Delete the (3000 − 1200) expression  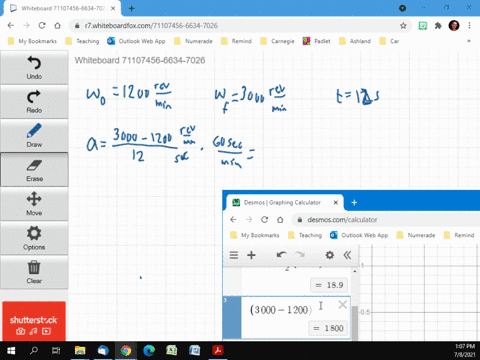(342, 305)
